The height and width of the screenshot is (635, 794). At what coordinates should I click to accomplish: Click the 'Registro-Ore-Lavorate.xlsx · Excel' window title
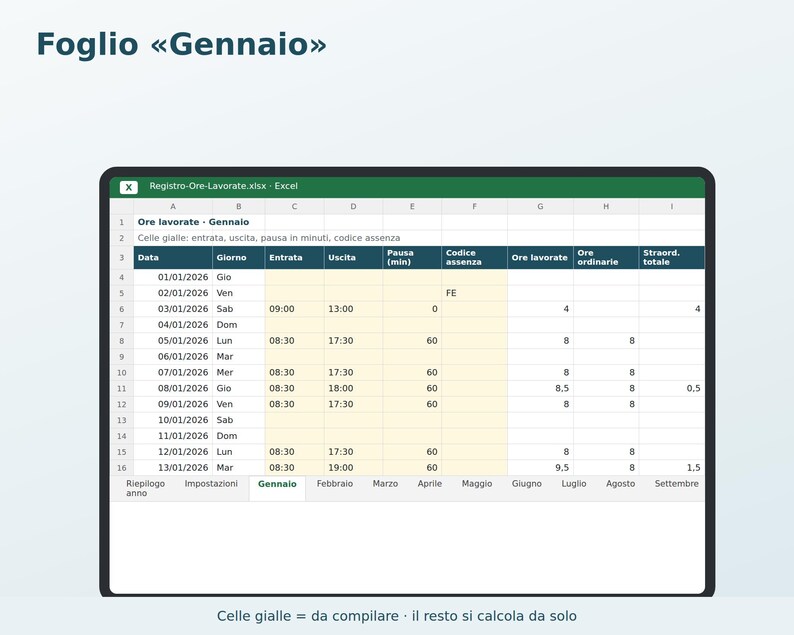click(x=223, y=186)
